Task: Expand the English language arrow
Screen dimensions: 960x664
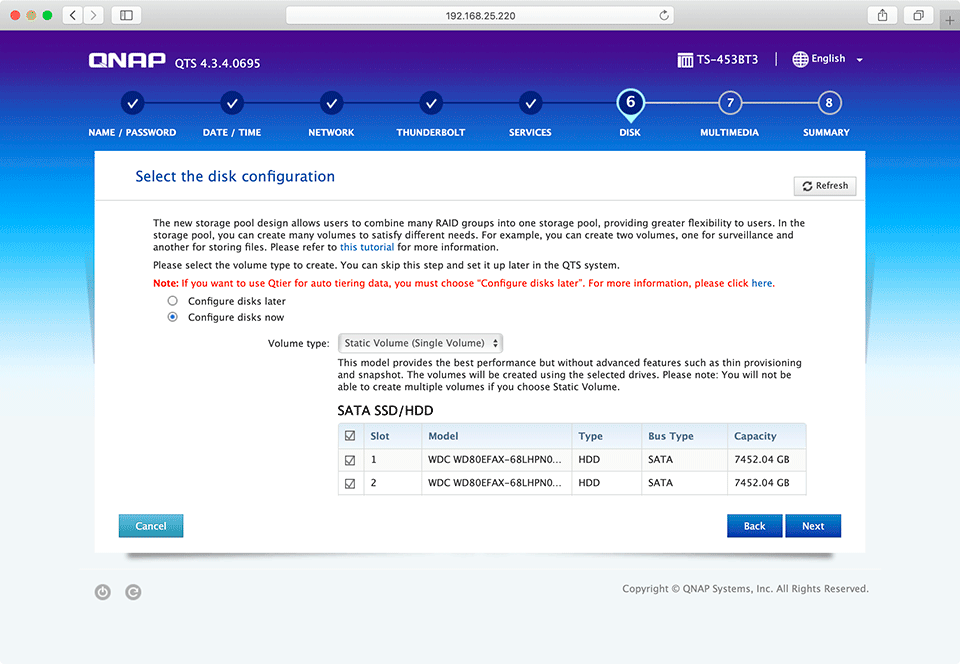Action: pyautogui.click(x=860, y=60)
